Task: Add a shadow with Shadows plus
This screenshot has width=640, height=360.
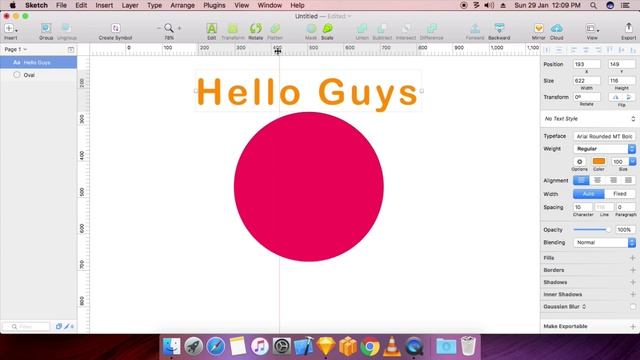Action: 632,282
